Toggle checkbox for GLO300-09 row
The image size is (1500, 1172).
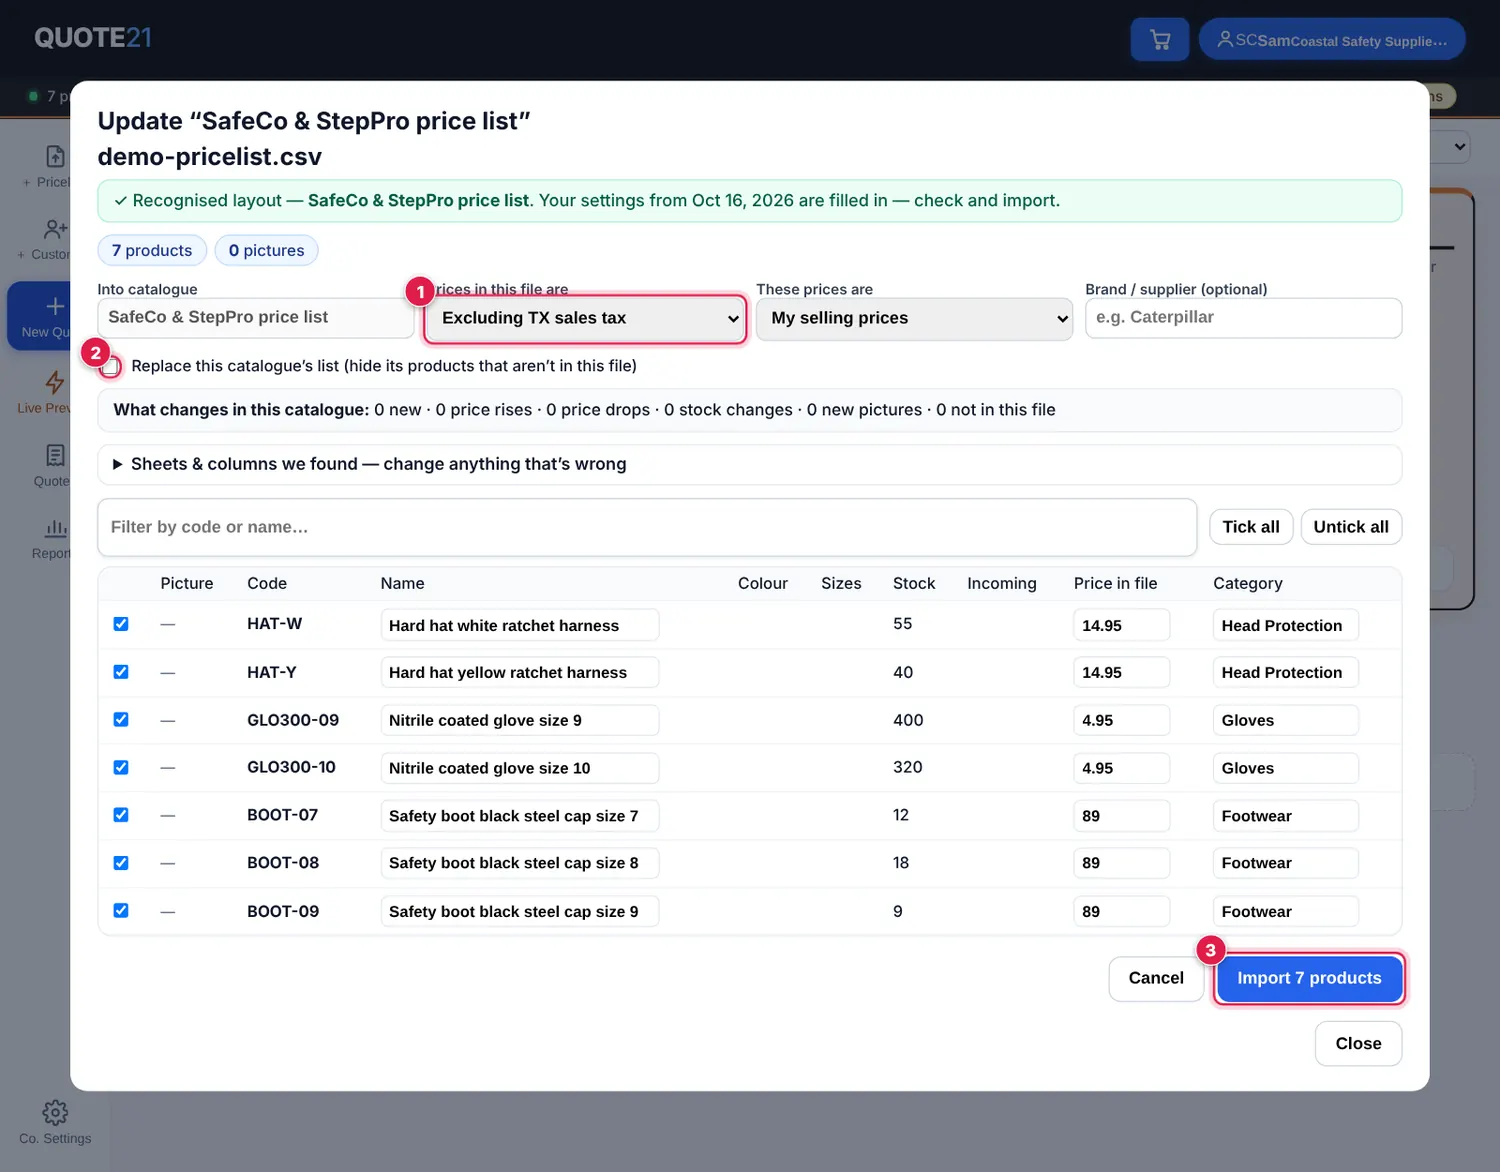tap(121, 720)
